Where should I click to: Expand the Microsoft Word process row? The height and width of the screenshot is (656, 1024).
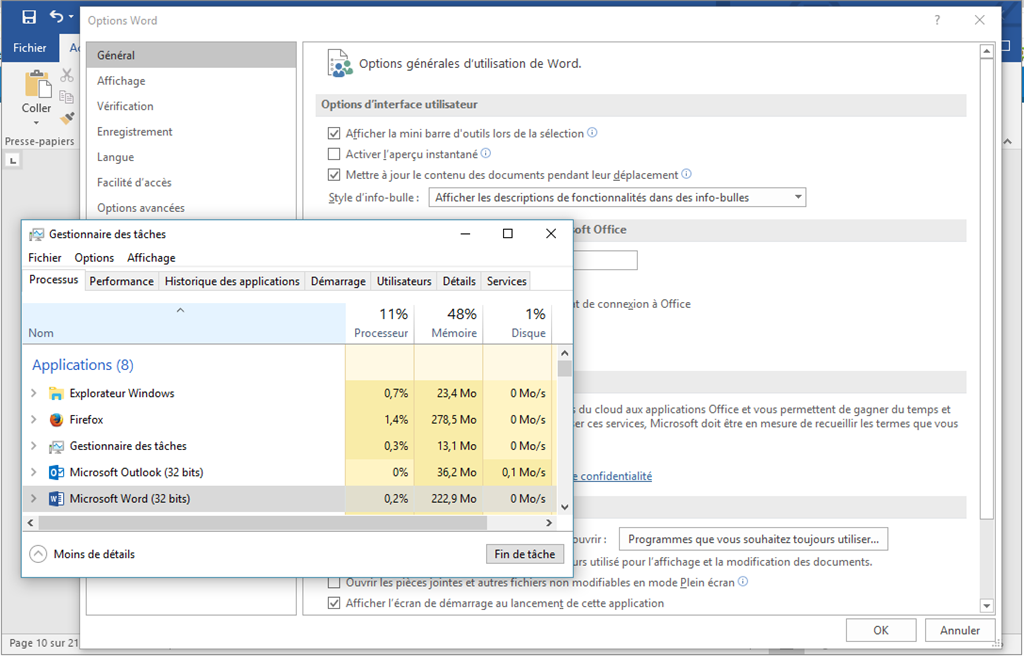(33, 499)
